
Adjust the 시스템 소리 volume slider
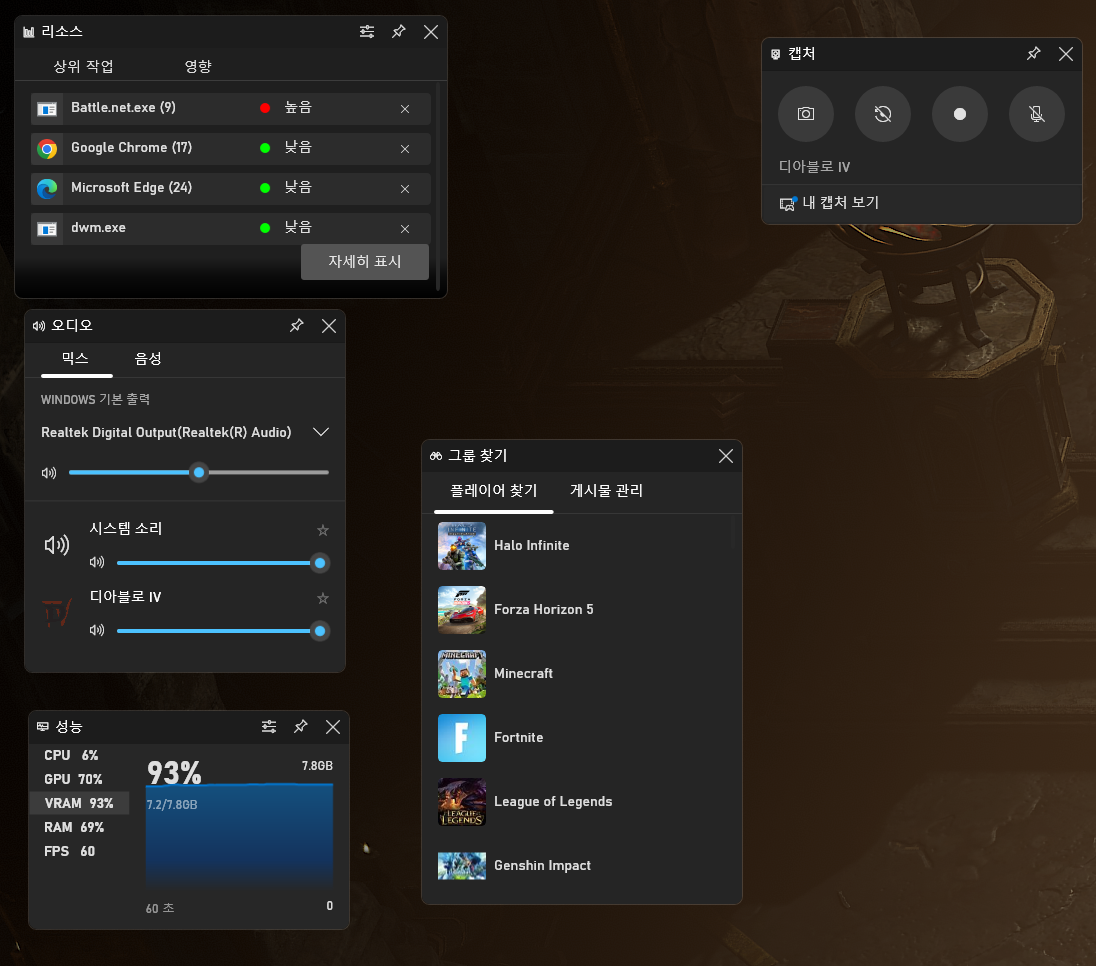222,563
